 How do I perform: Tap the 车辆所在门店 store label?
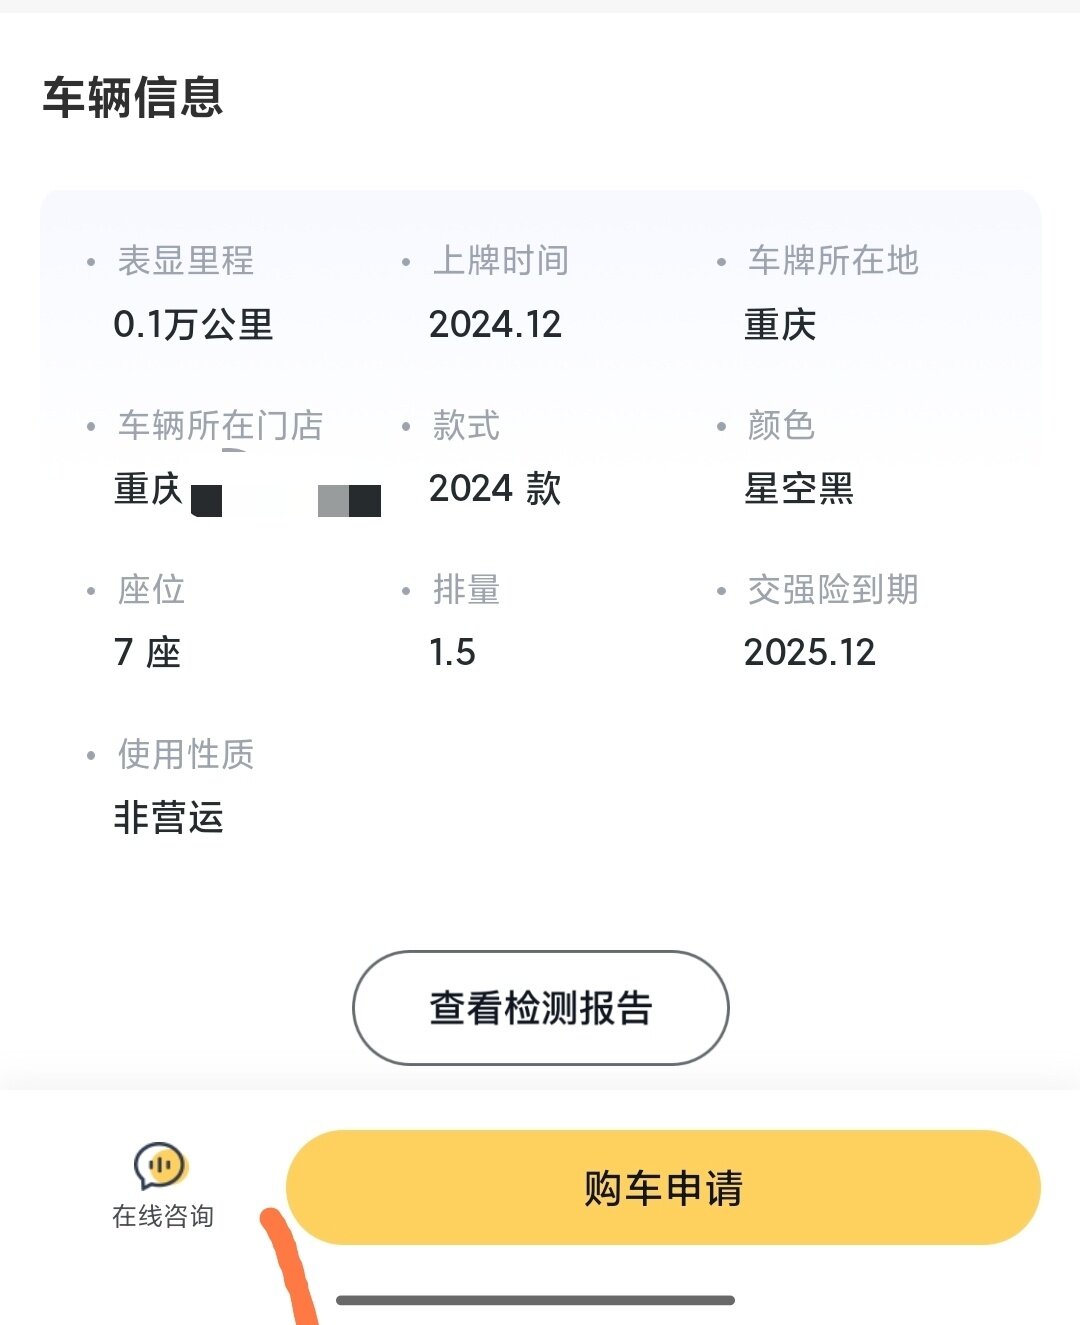(221, 425)
